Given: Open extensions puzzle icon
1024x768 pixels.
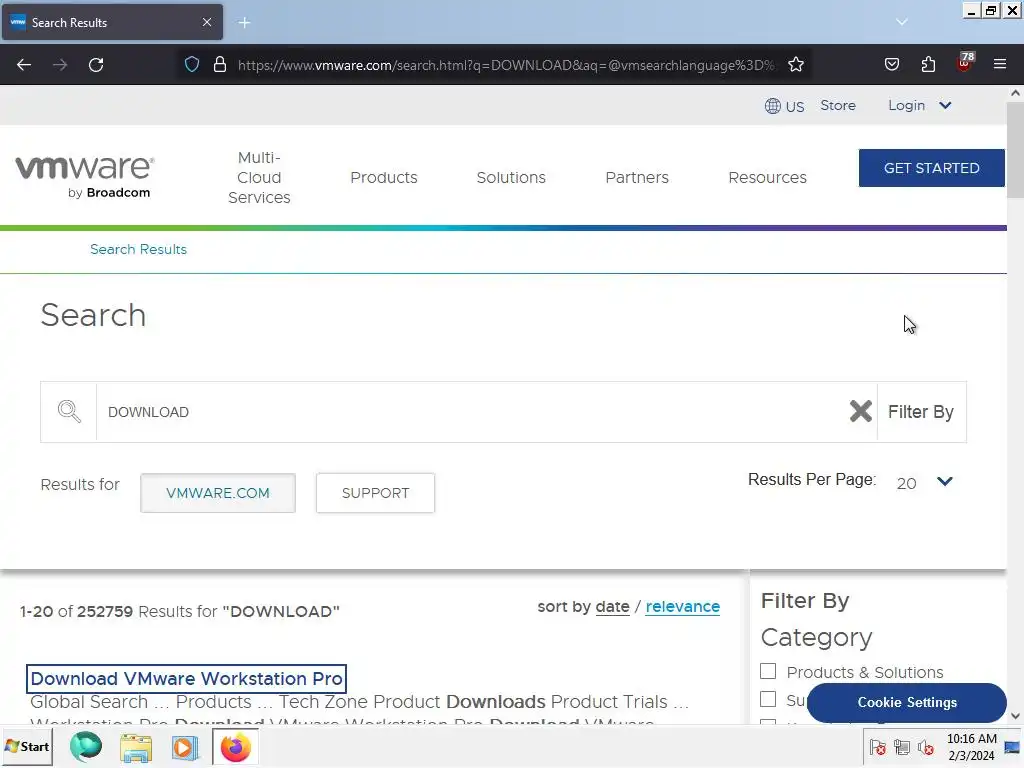Looking at the screenshot, I should tap(928, 65).
